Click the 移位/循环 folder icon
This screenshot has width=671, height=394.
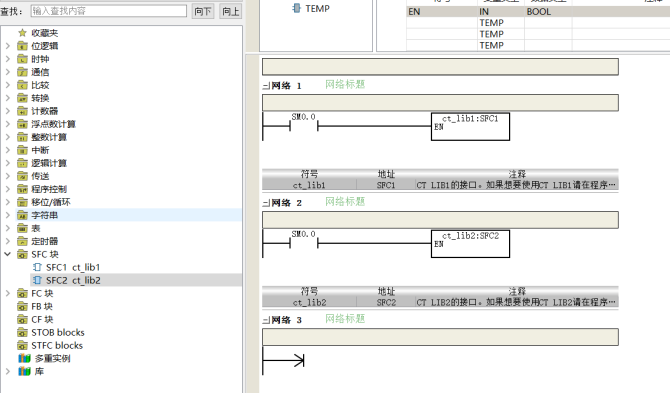[x=22, y=202]
